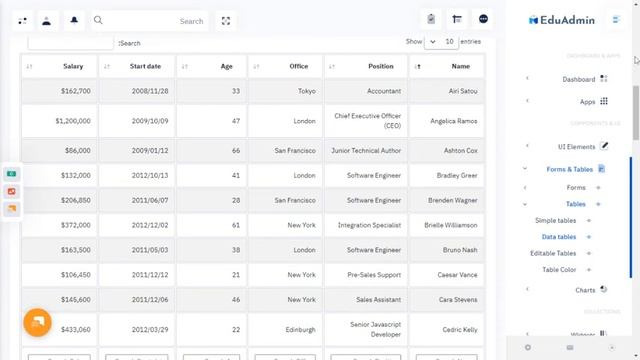
Task: Click the Forms & Tables section label
Action: click(569, 169)
